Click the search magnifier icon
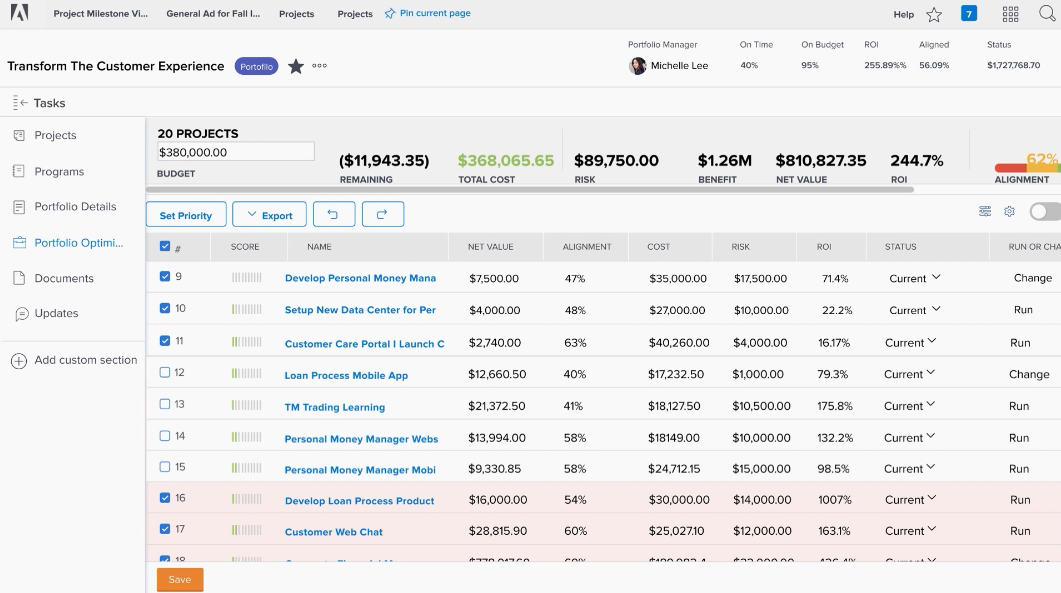Image resolution: width=1061 pixels, height=593 pixels. (x=1047, y=14)
